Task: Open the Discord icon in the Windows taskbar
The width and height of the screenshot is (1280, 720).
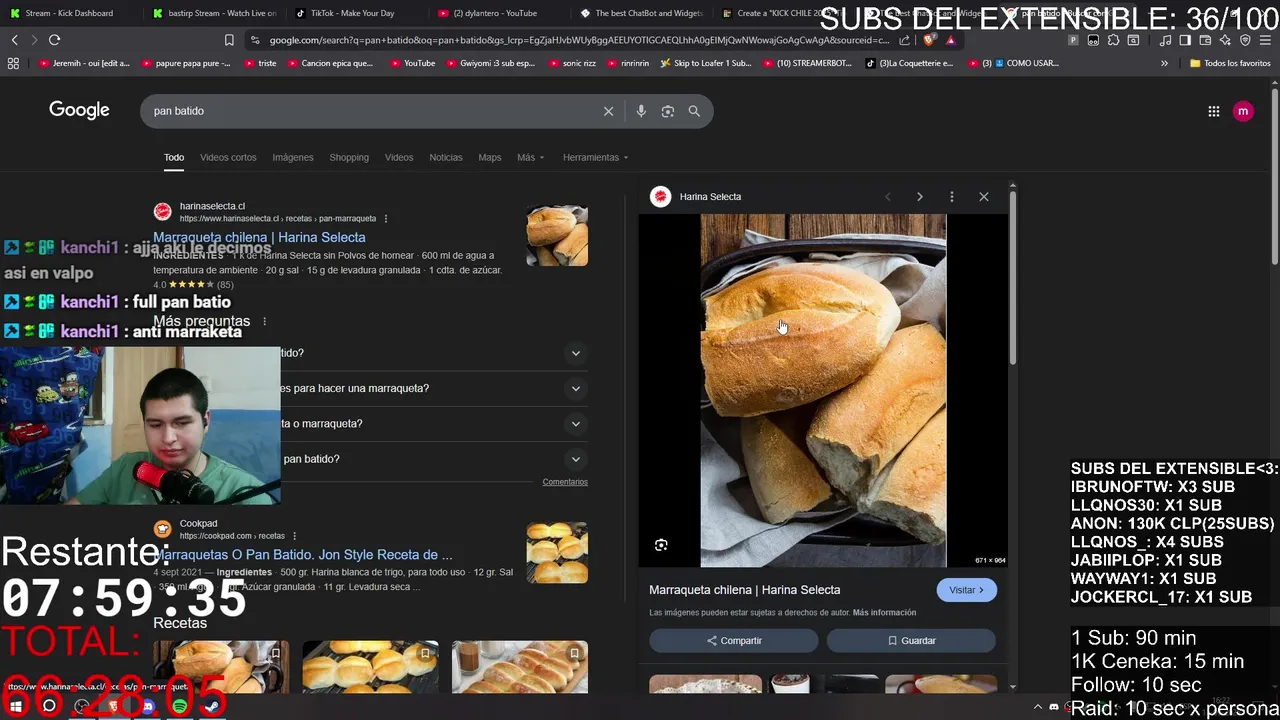Action: 148,706
